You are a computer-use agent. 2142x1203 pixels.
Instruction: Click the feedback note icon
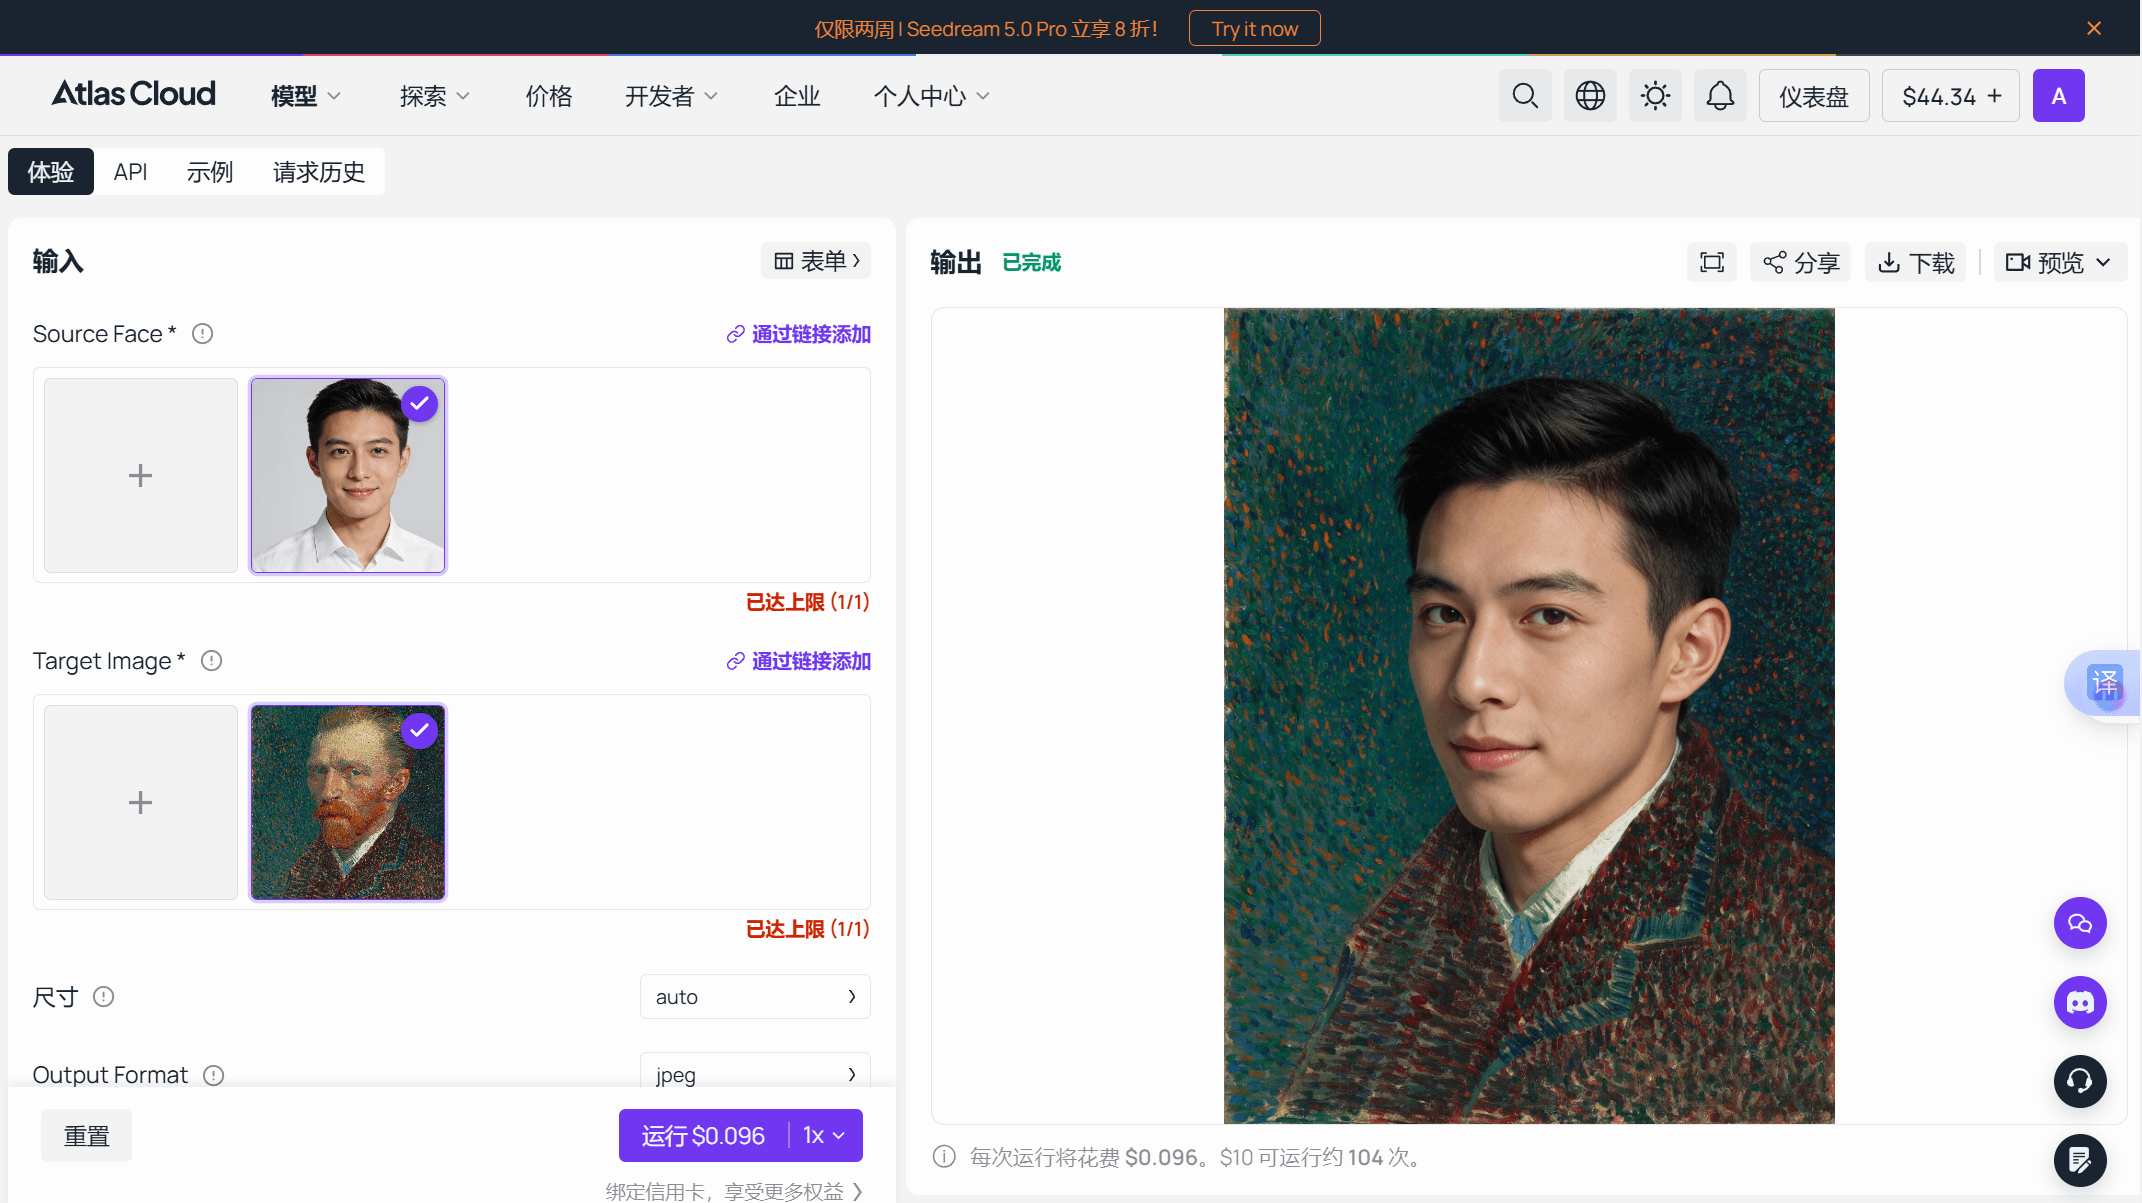coord(2080,1160)
